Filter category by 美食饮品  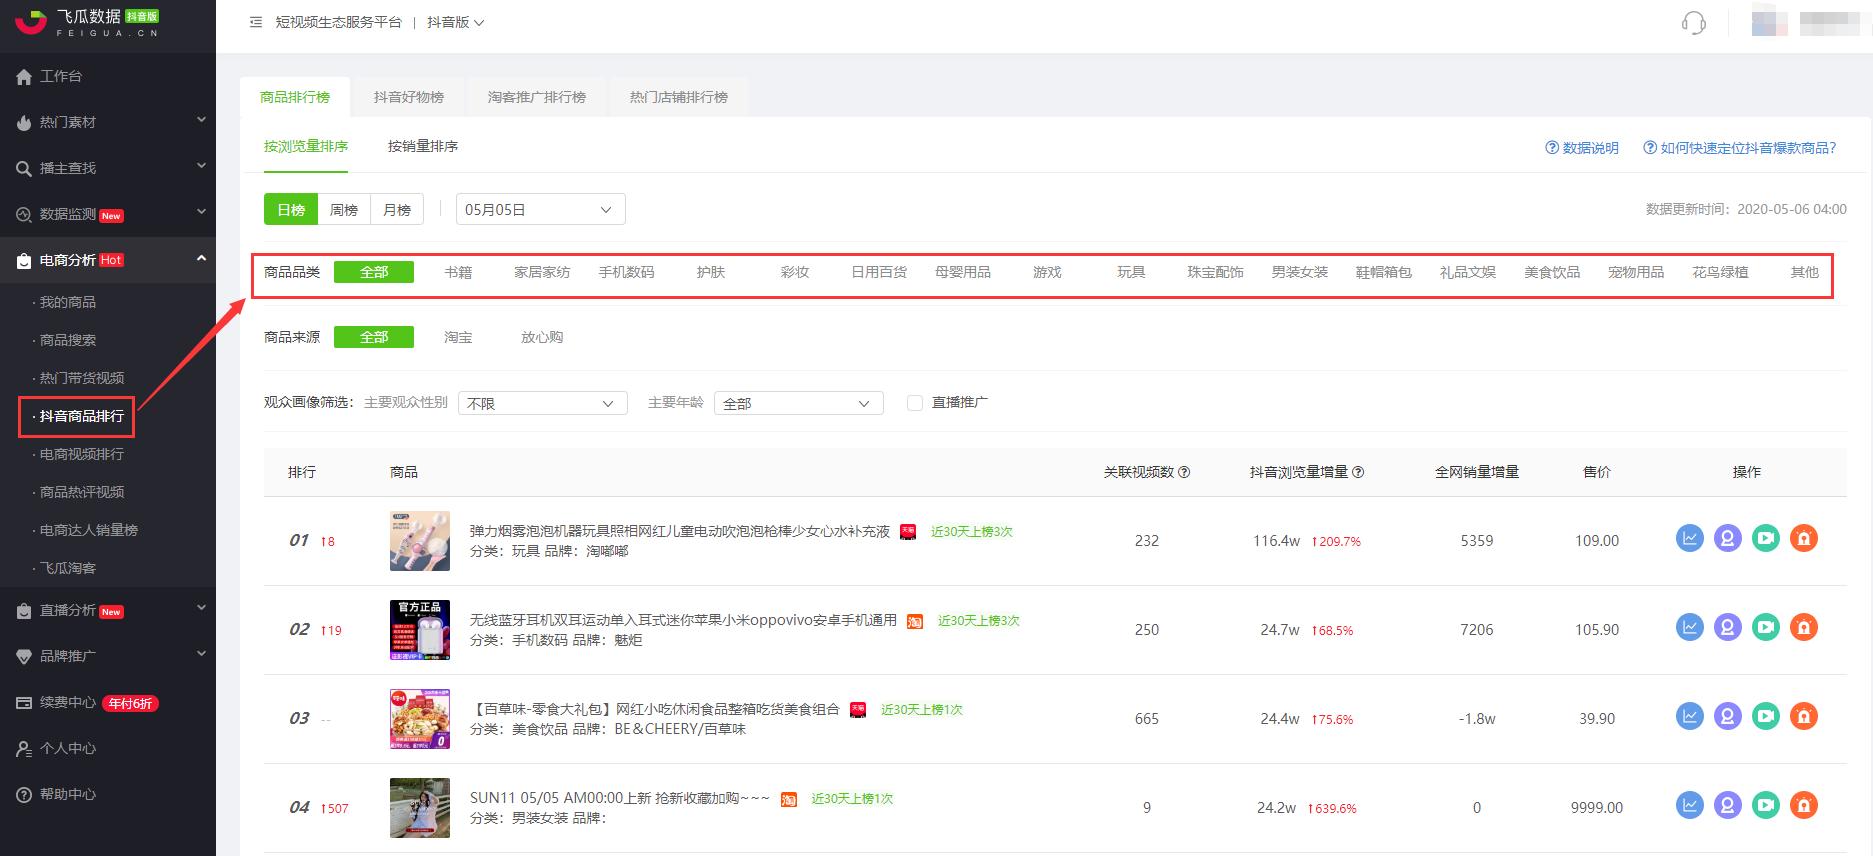point(1552,272)
